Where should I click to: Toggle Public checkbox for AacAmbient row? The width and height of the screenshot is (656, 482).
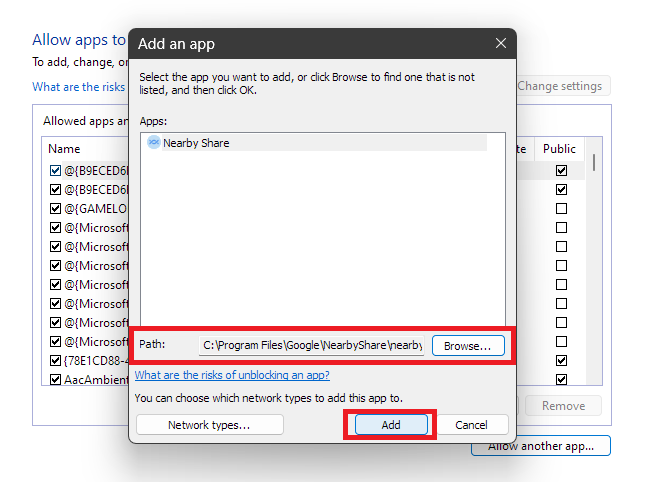[561, 379]
